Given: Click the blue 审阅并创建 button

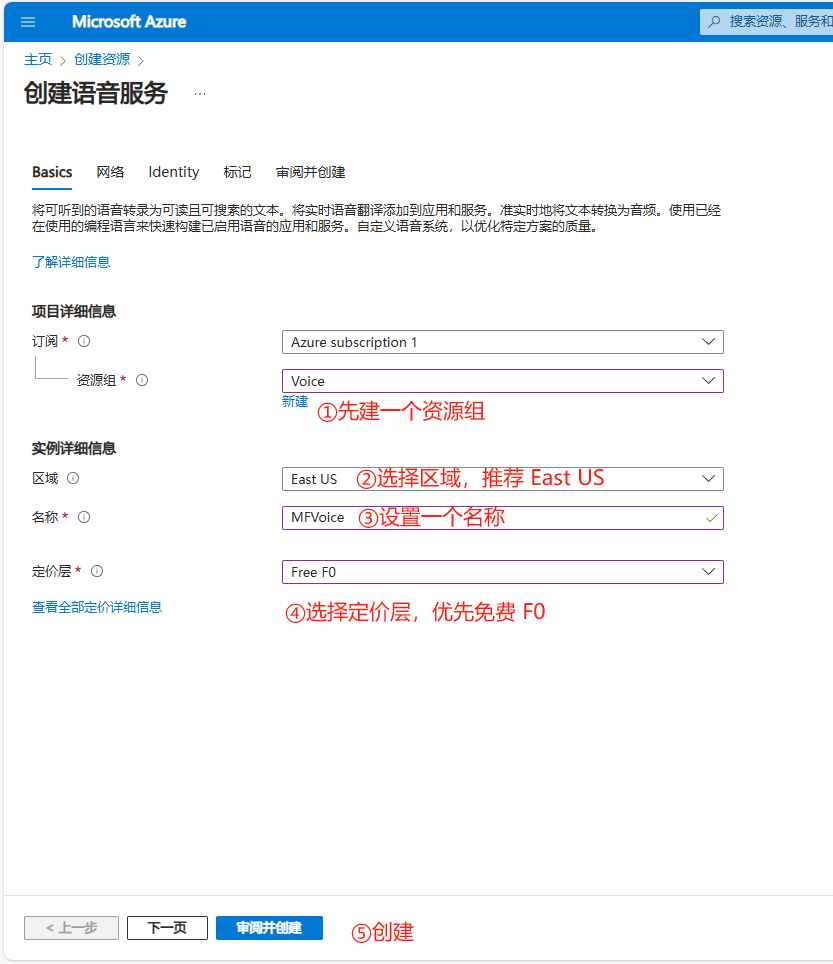Looking at the screenshot, I should [x=269, y=928].
